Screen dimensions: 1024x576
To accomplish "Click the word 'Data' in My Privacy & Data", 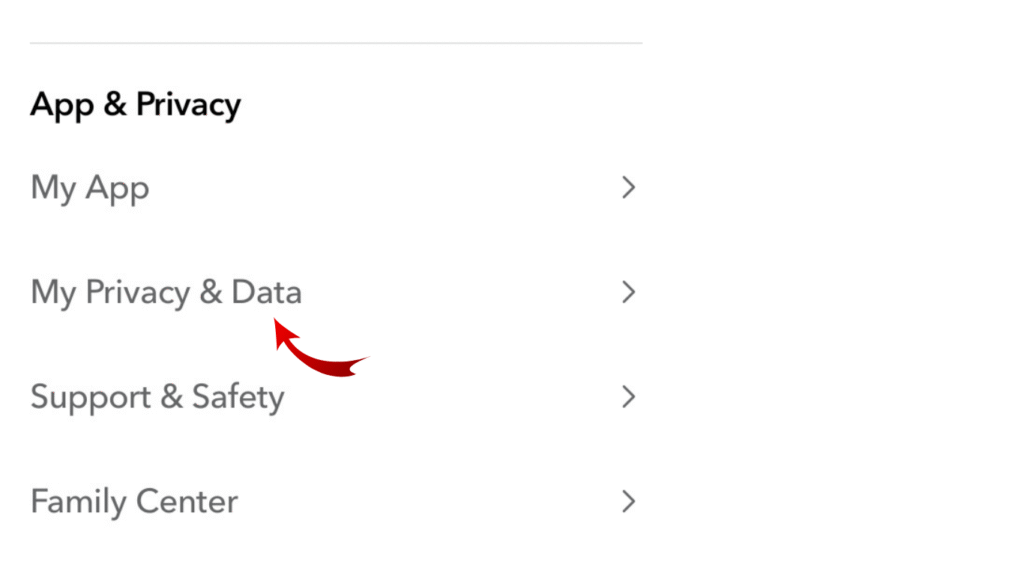I will click(266, 292).
